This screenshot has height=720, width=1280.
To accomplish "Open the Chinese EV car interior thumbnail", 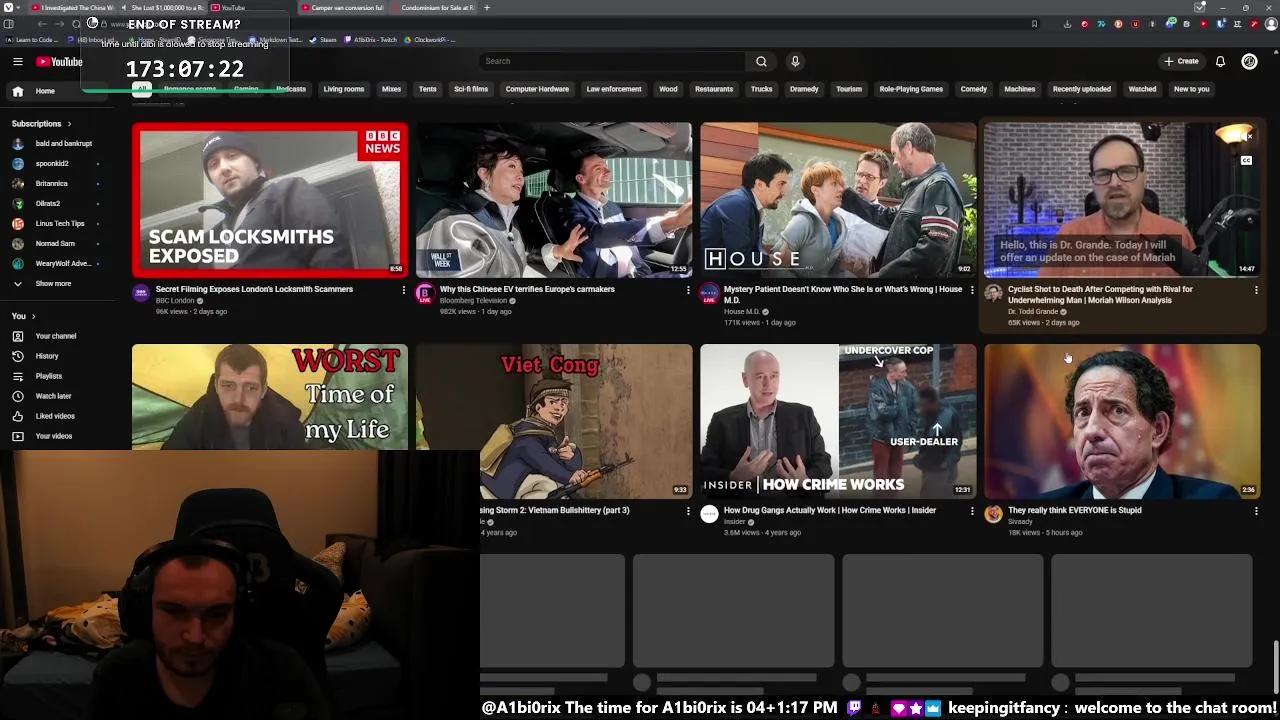I will point(554,200).
